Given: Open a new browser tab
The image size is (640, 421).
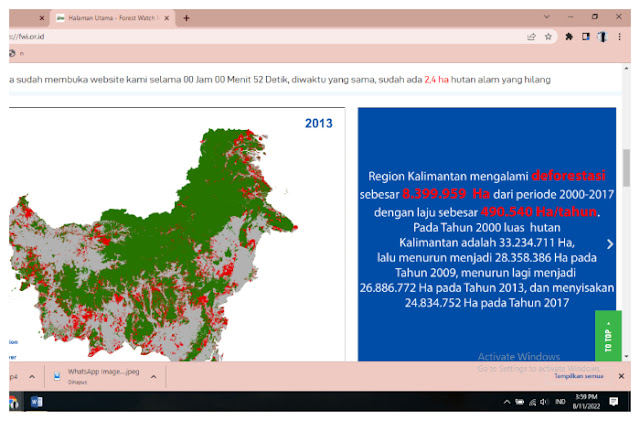Looking at the screenshot, I should coord(186,18).
